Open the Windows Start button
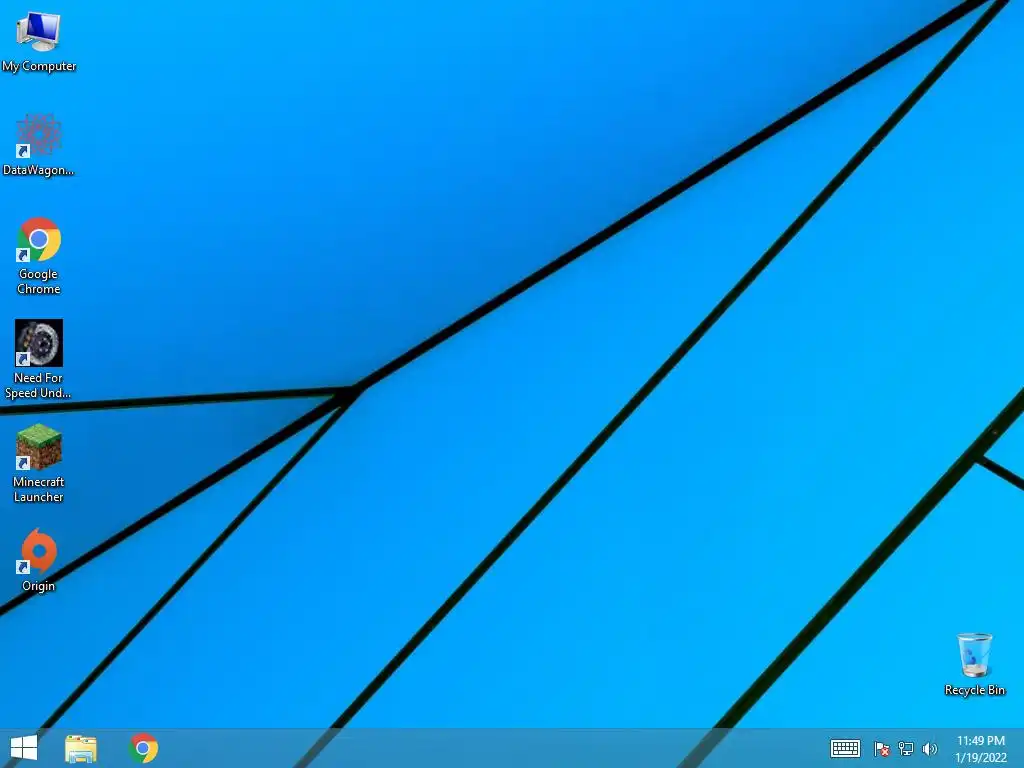Image resolution: width=1024 pixels, height=768 pixels. coord(24,748)
